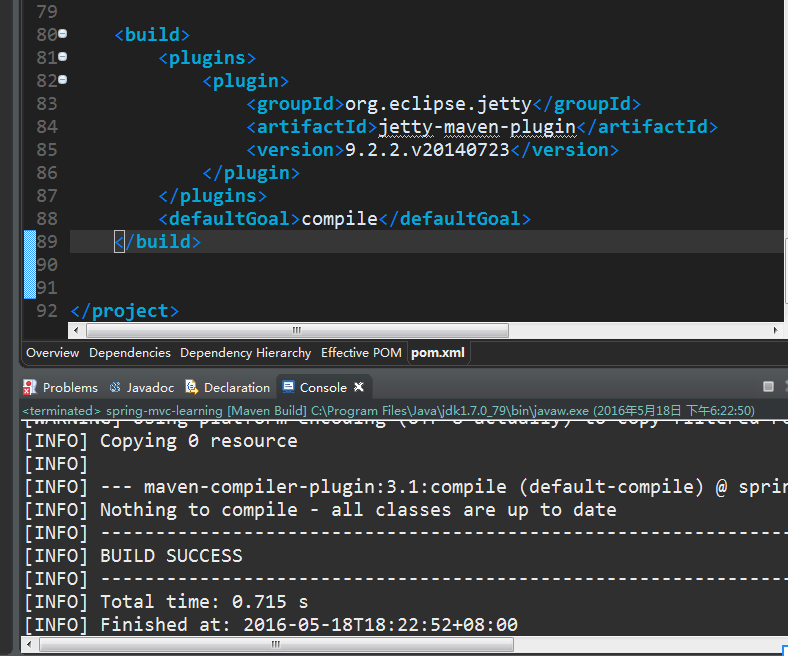This screenshot has height=656, width=788.
Task: Switch to the Overview tab
Action: (x=52, y=353)
